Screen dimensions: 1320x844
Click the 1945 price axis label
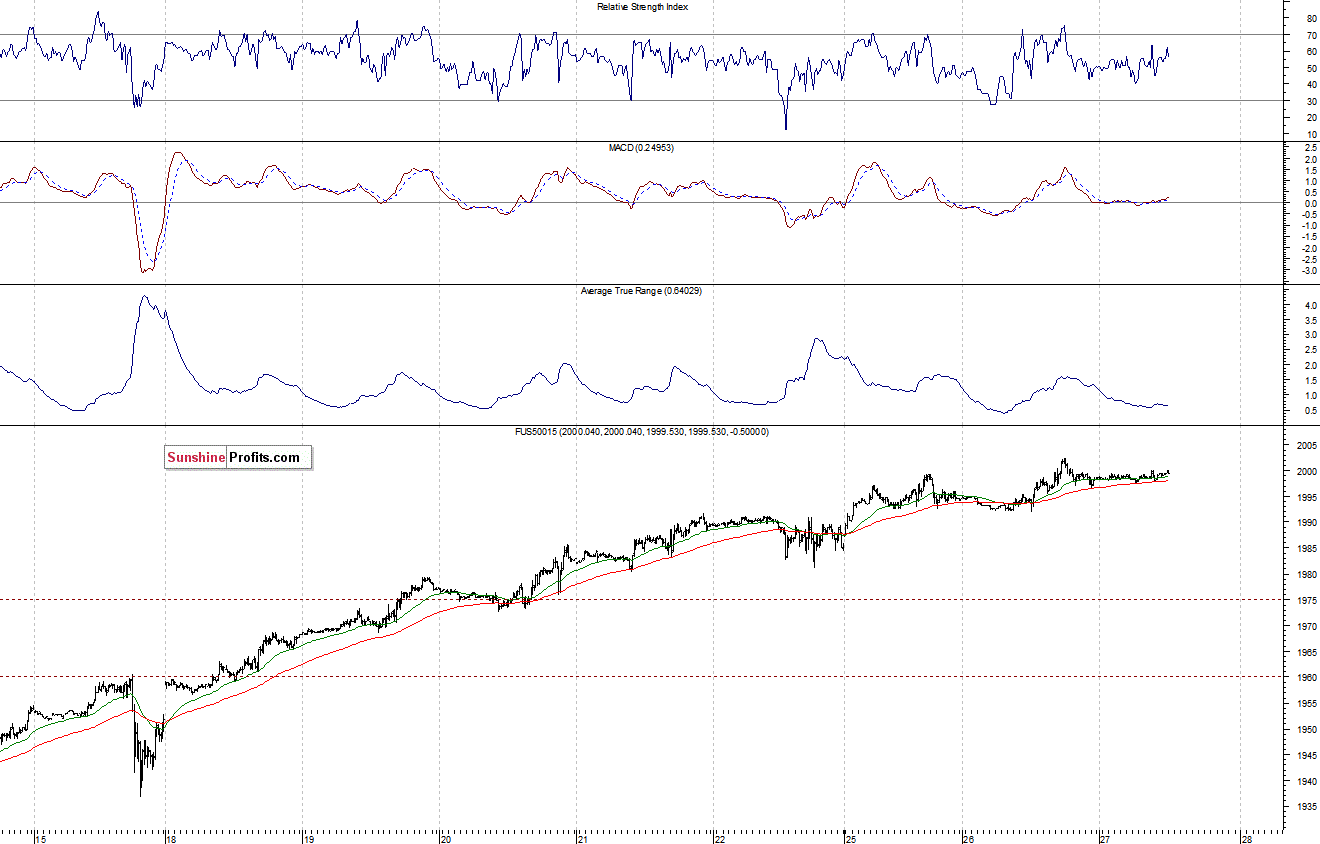1308,756
